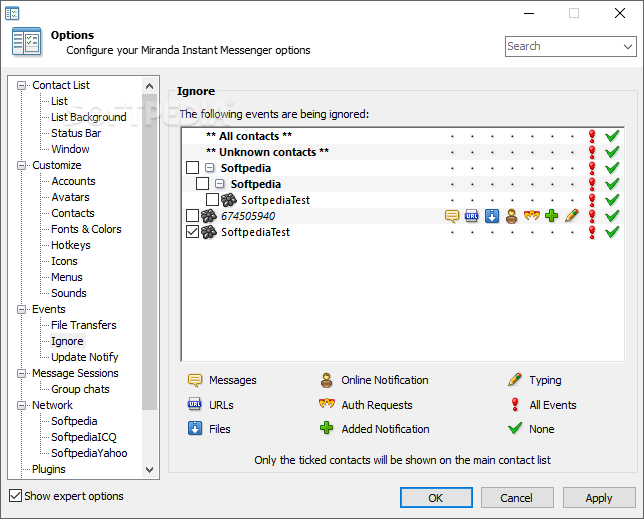
Task: Open SoftpediaICQ network settings
Action: (84, 437)
